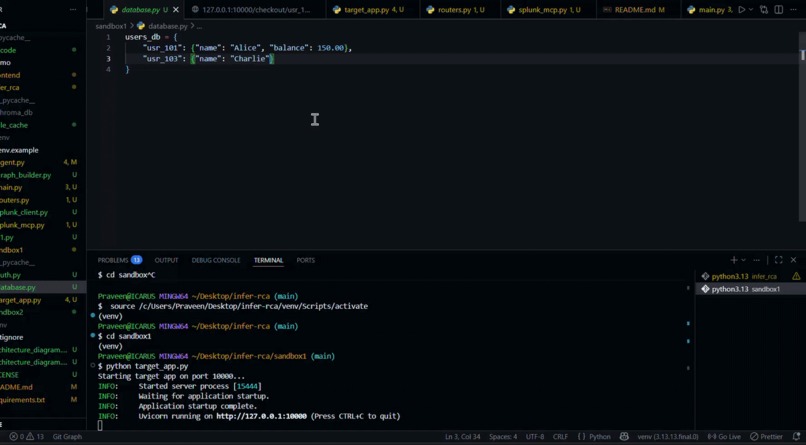Click sandbox1 in the breadcrumb
This screenshot has width=806, height=445.
coord(111,26)
